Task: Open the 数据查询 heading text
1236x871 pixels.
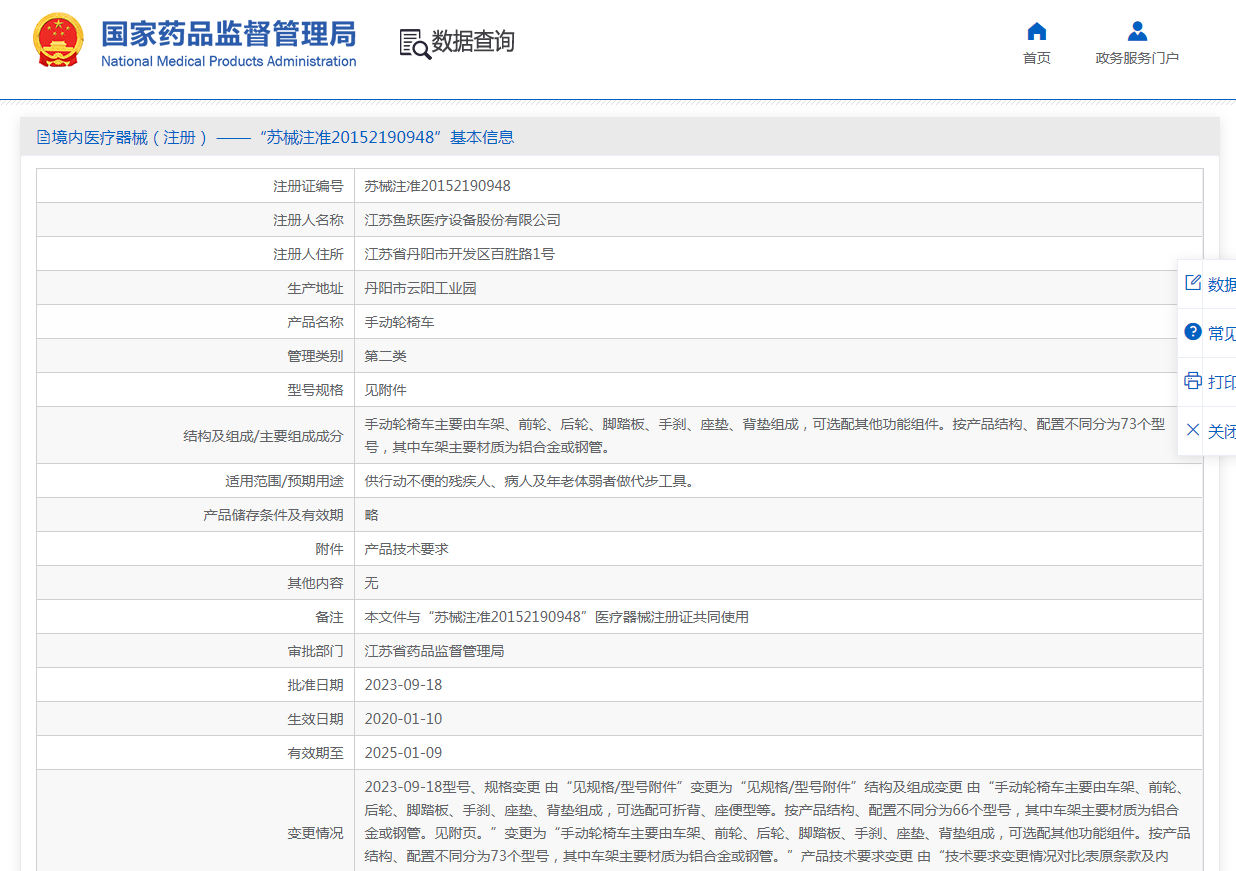Action: 473,42
